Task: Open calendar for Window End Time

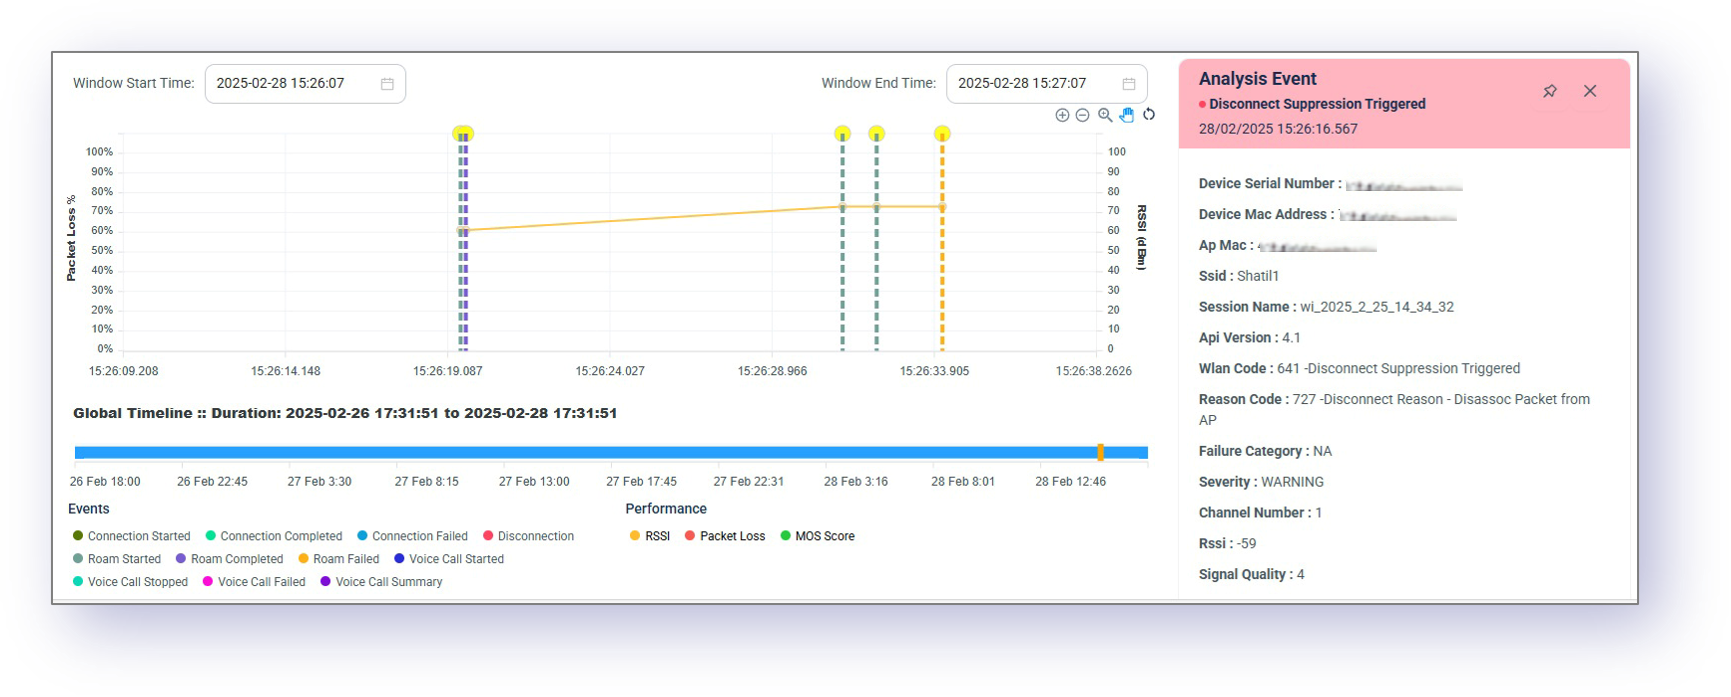Action: (1129, 84)
